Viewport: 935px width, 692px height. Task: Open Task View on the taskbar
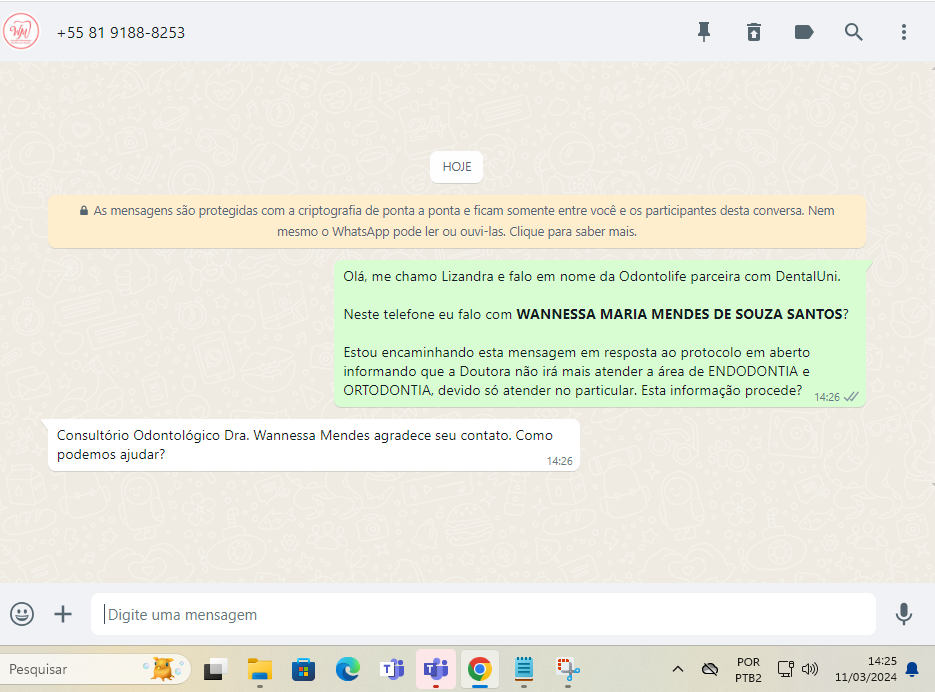pyautogui.click(x=215, y=669)
